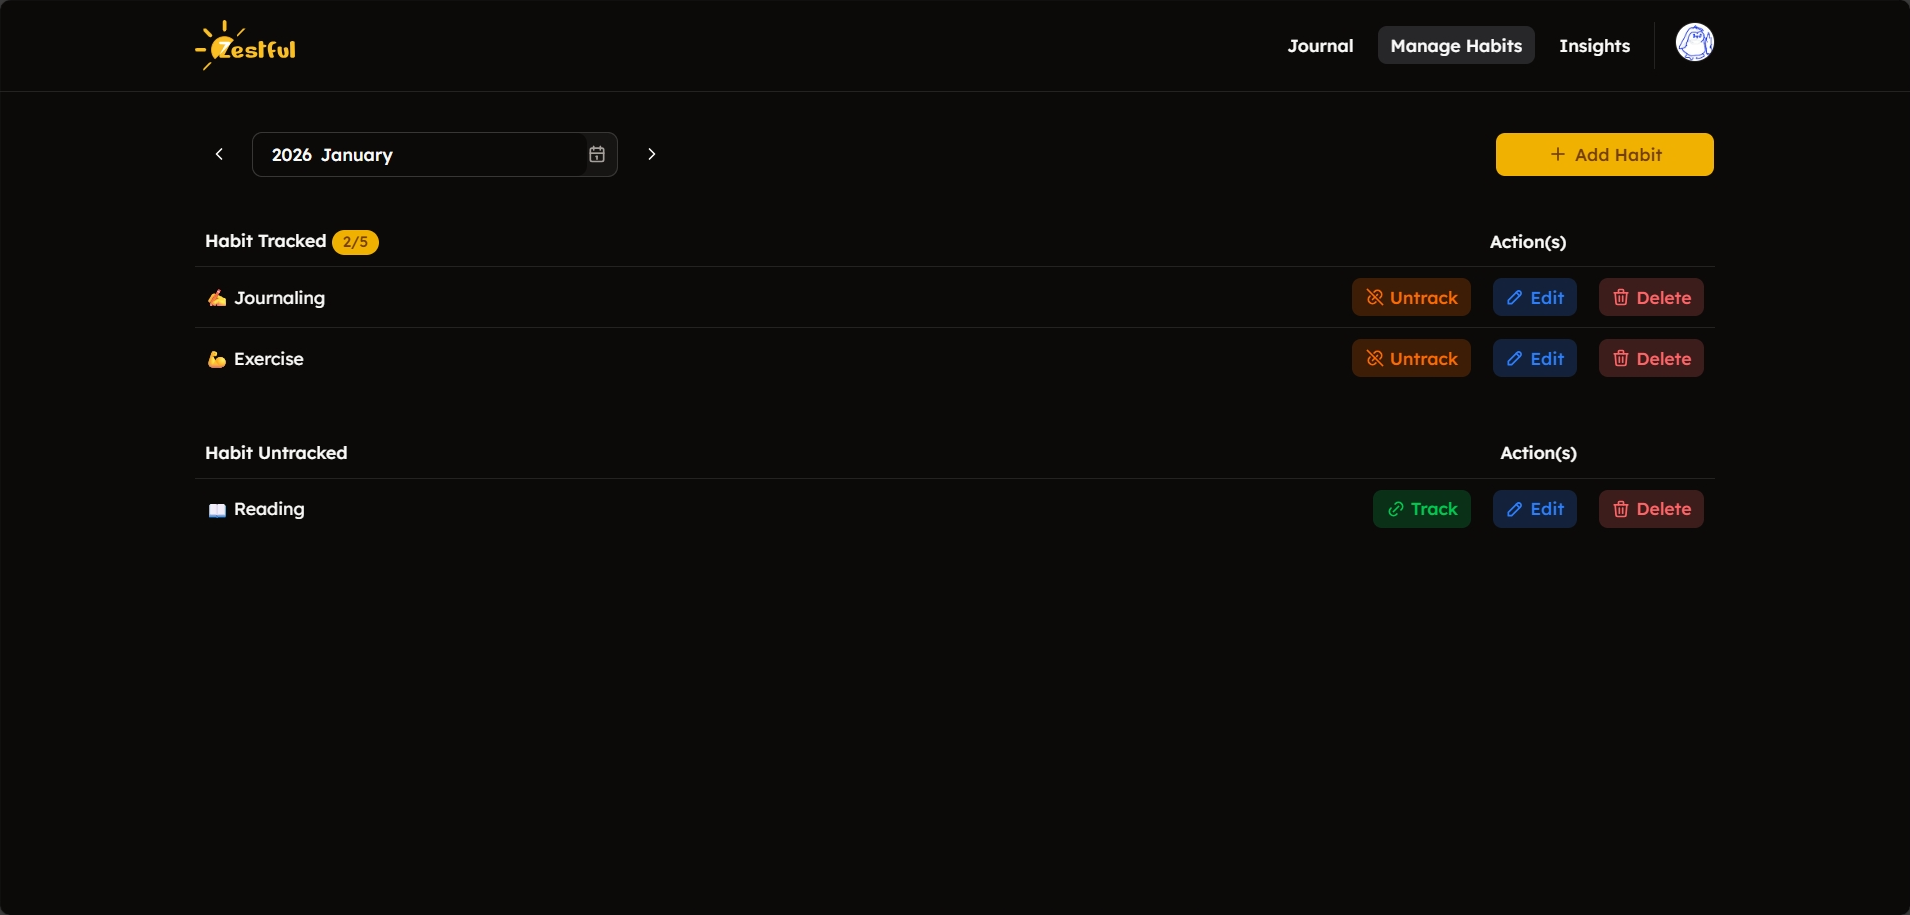The width and height of the screenshot is (1910, 915).
Task: Edit the Exercise habit
Action: 1535,358
